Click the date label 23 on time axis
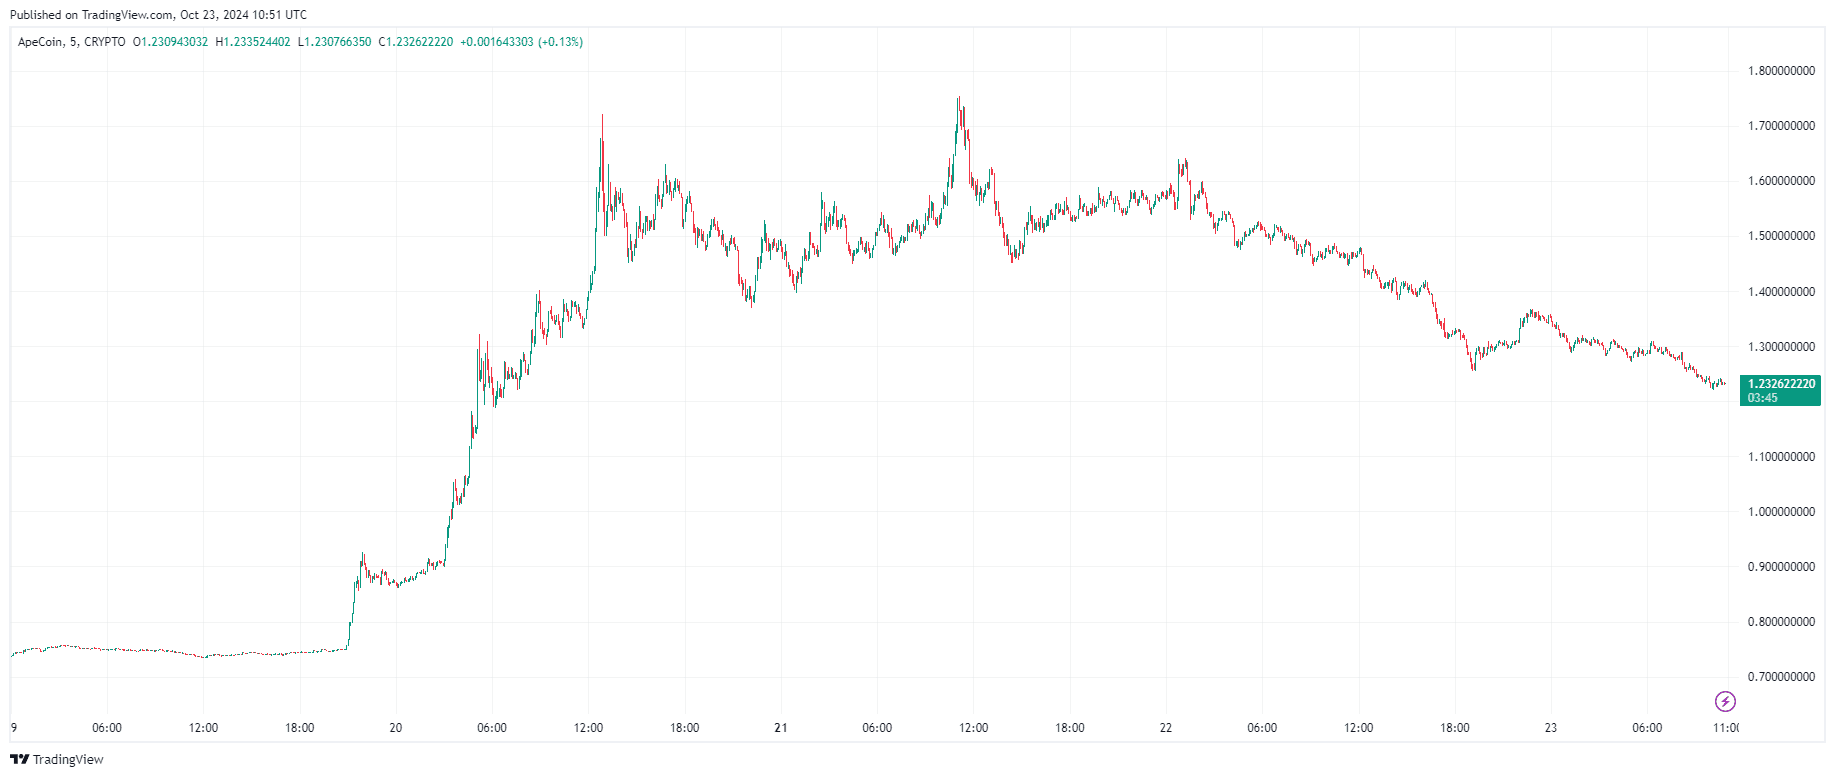 coord(1551,728)
